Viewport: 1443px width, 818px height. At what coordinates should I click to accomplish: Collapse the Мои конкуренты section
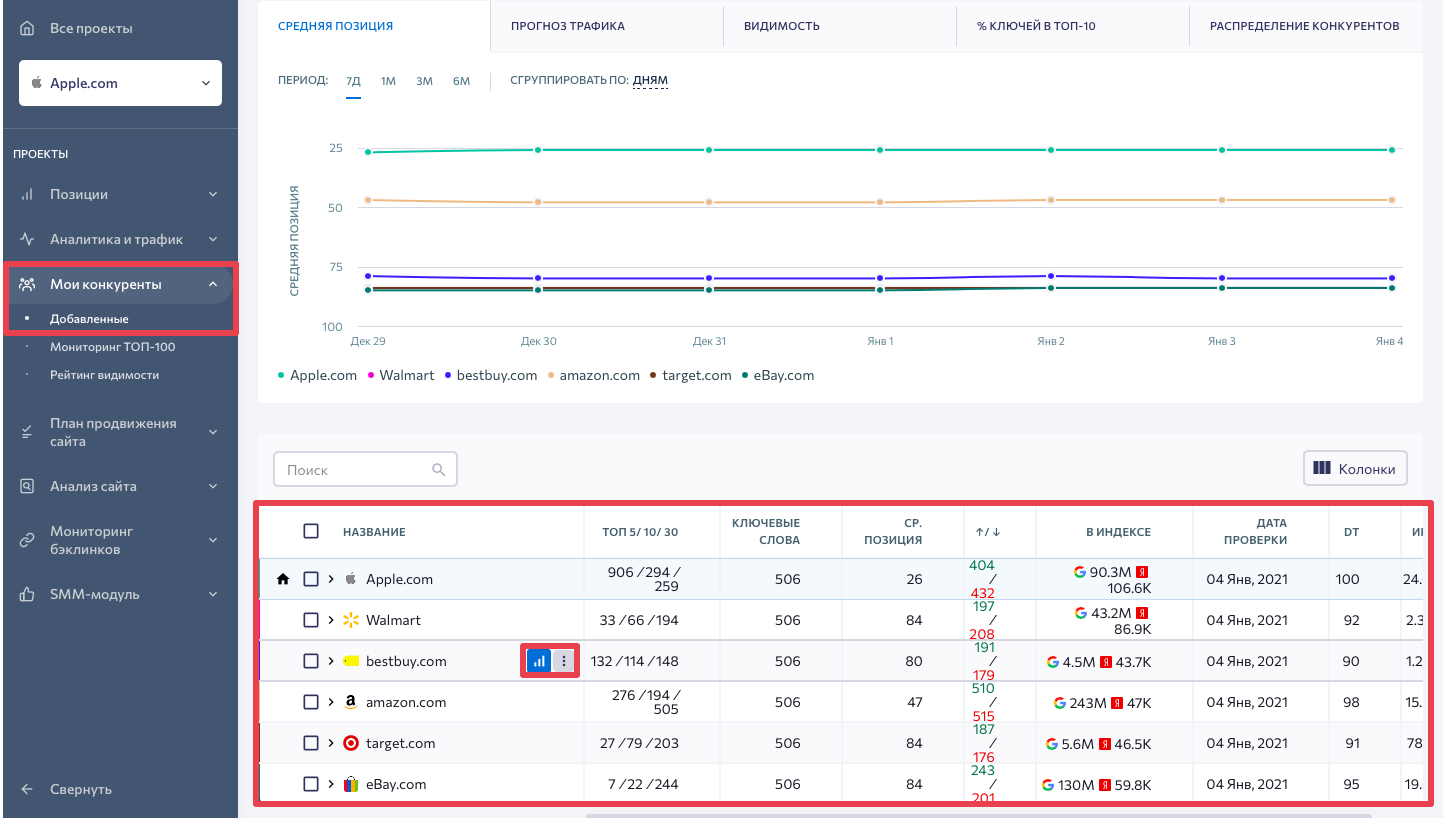click(x=213, y=285)
